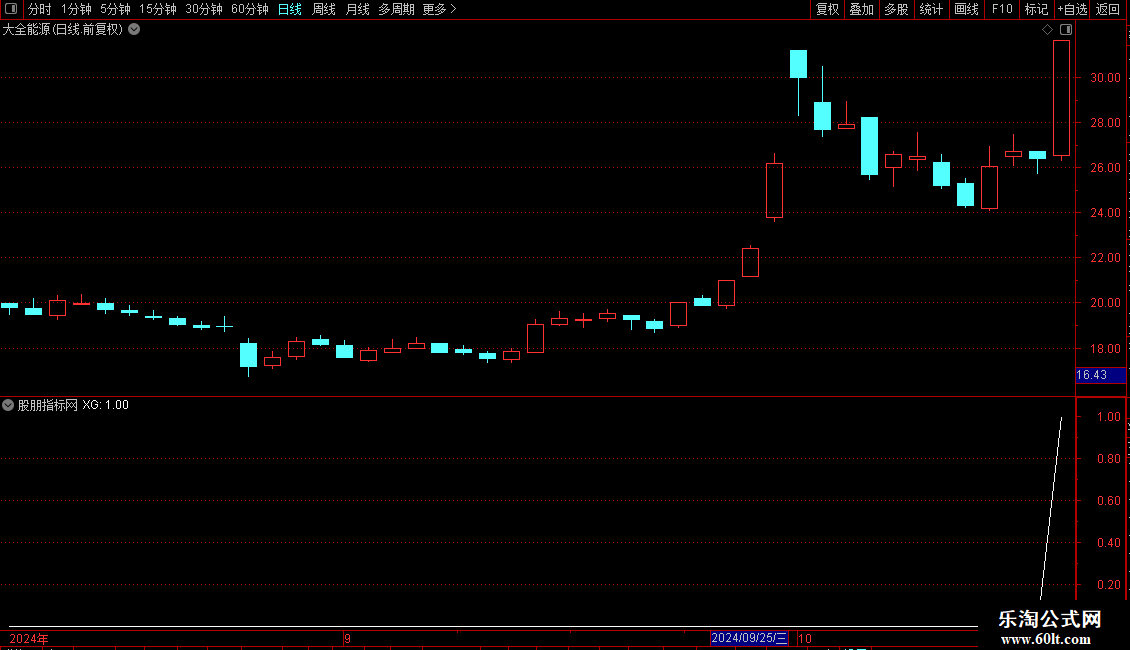1130x650 pixels.
Task: Switch to 周线 weekly chart
Action: [324, 9]
